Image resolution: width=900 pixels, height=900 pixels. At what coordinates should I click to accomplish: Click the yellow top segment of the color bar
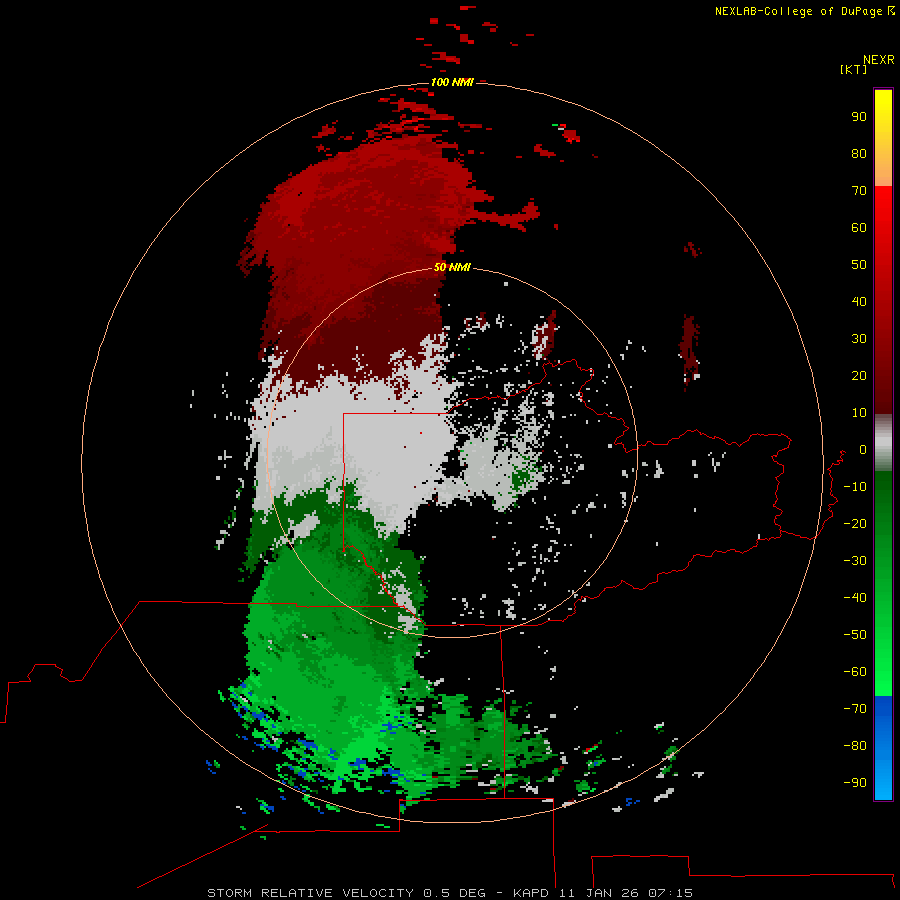click(883, 138)
